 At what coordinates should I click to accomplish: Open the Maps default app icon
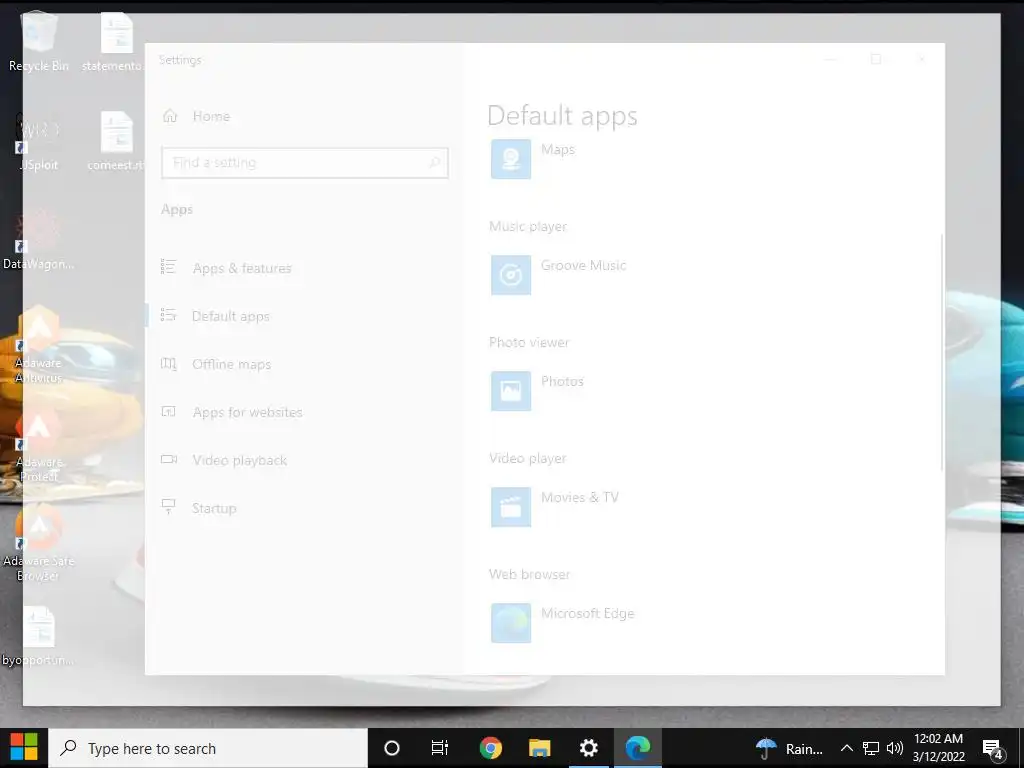pos(511,159)
